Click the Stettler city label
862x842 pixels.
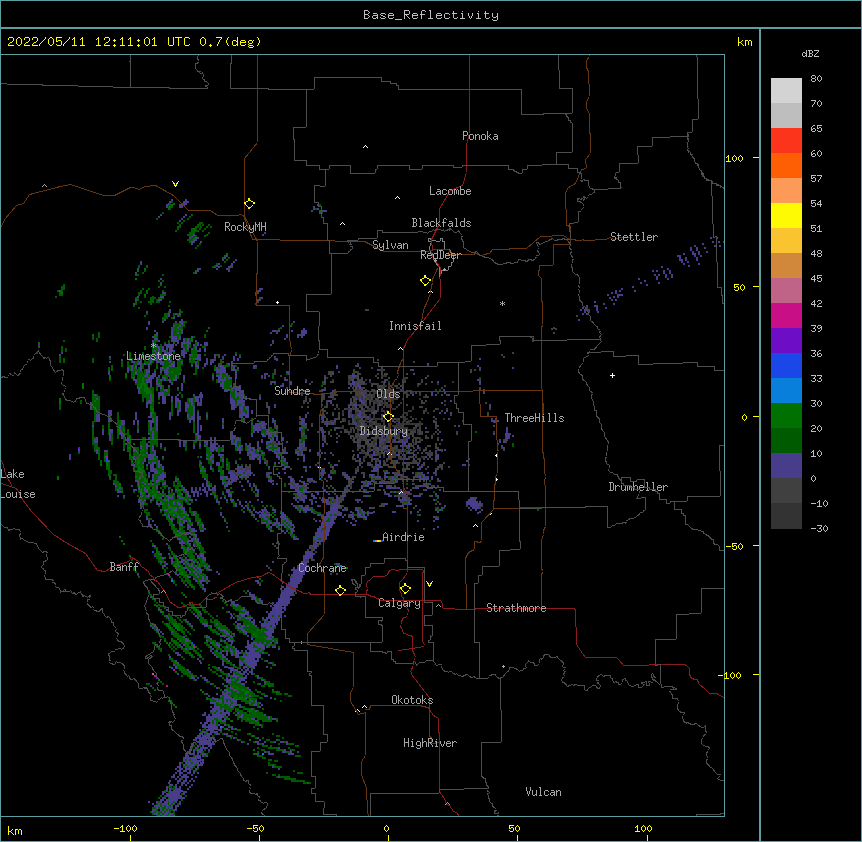click(x=634, y=237)
